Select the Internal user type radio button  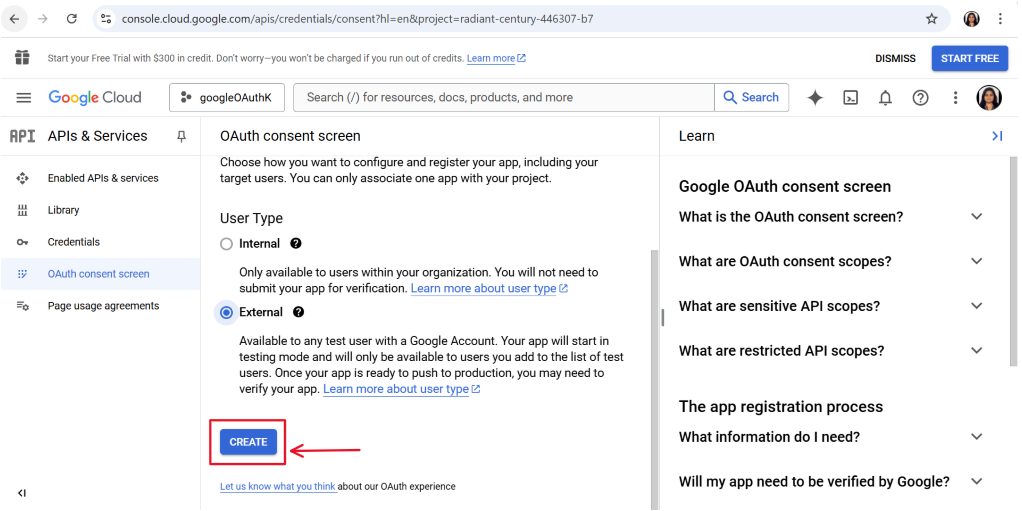[x=226, y=244]
